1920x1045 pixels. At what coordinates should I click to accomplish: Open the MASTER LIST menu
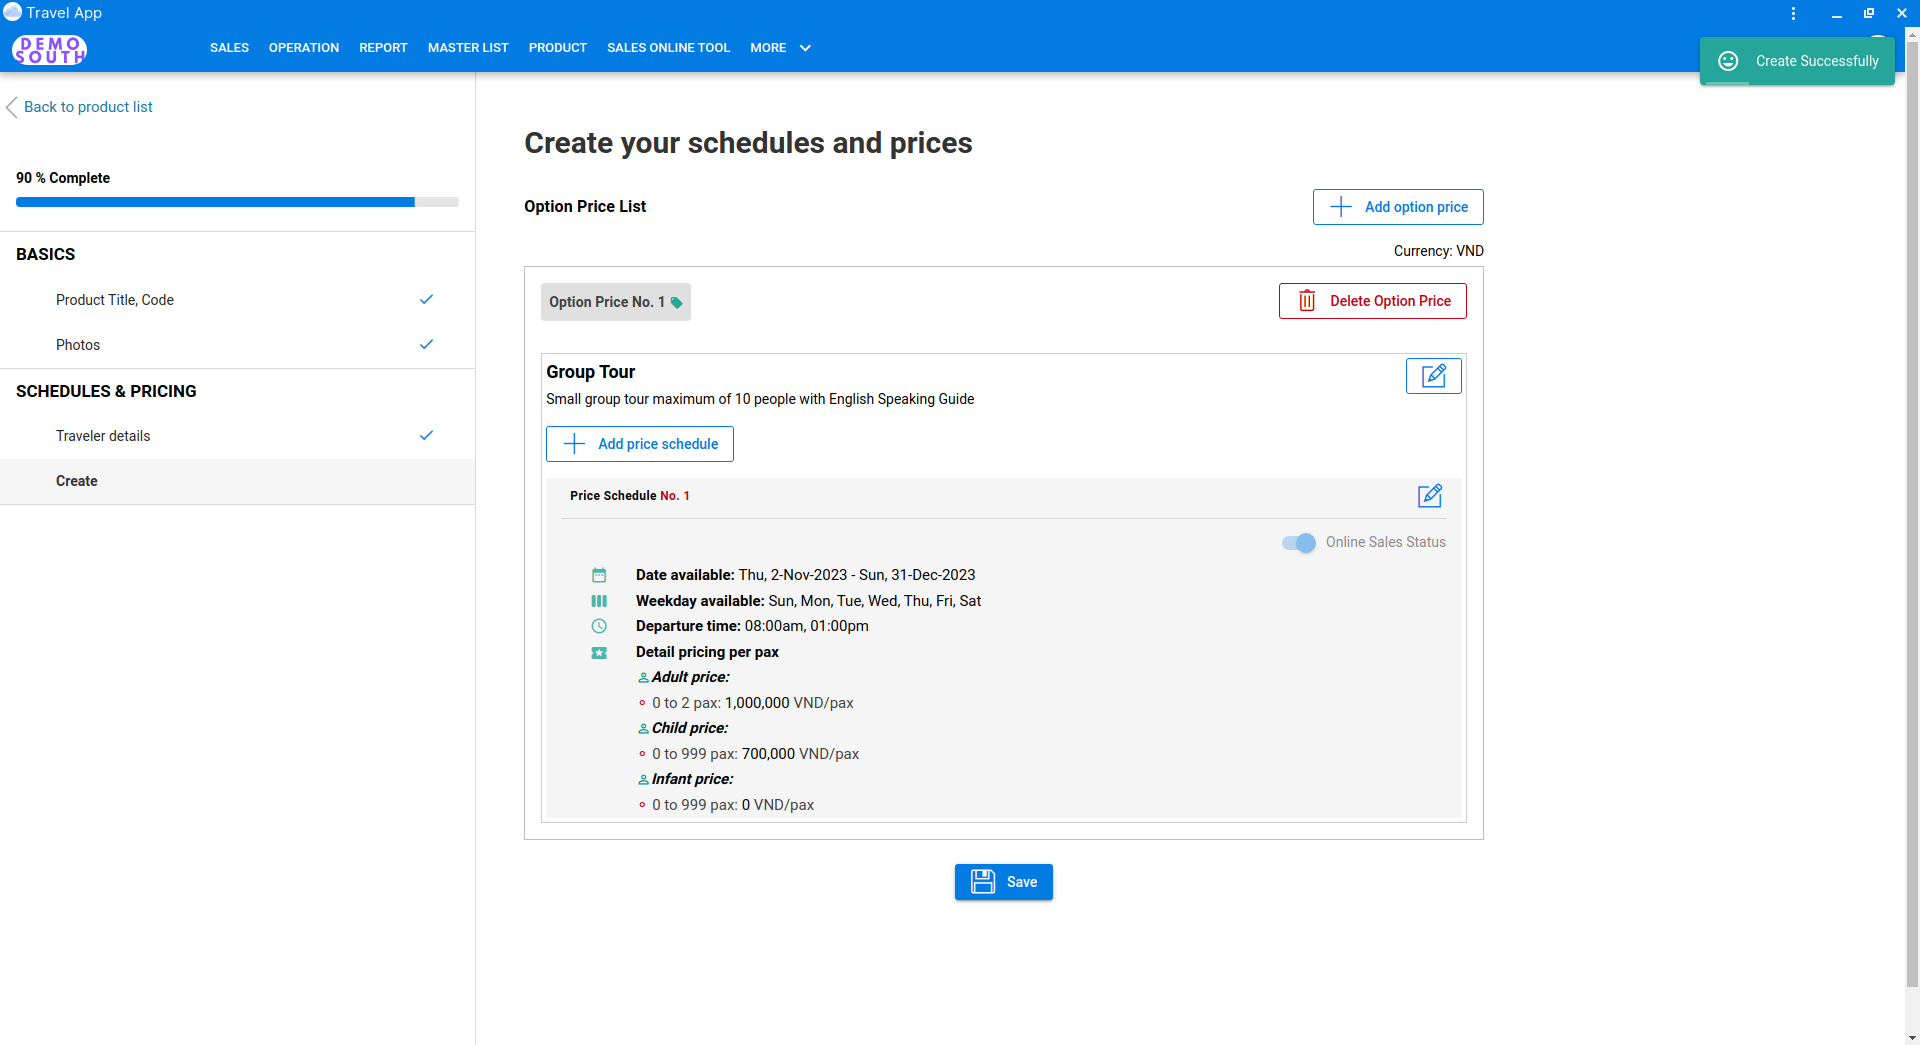coord(468,48)
